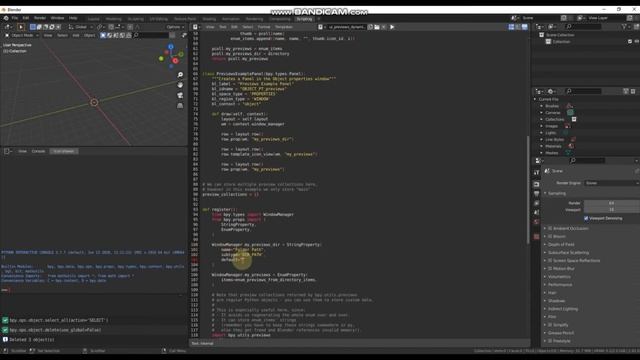Viewport: 640px width, 360px height.
Task: Open Output properties tab icon
Action: (x=536, y=193)
